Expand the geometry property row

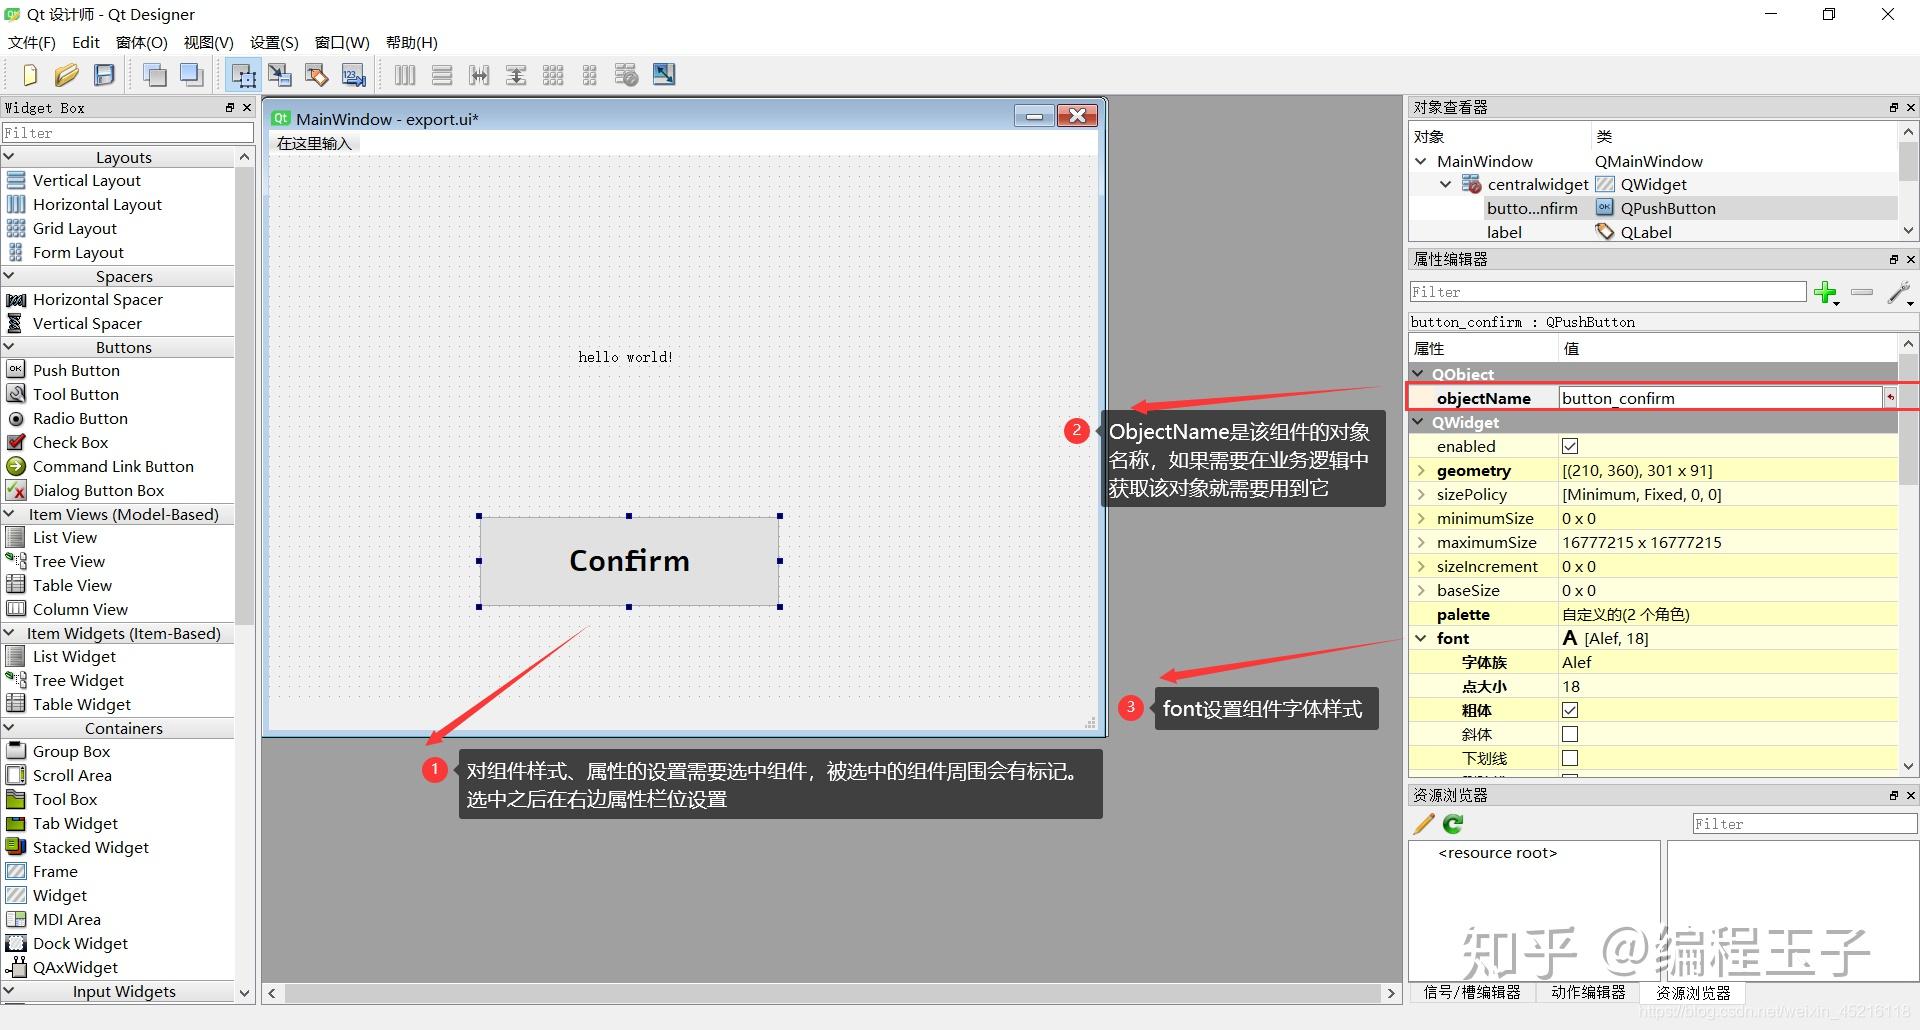coord(1422,470)
